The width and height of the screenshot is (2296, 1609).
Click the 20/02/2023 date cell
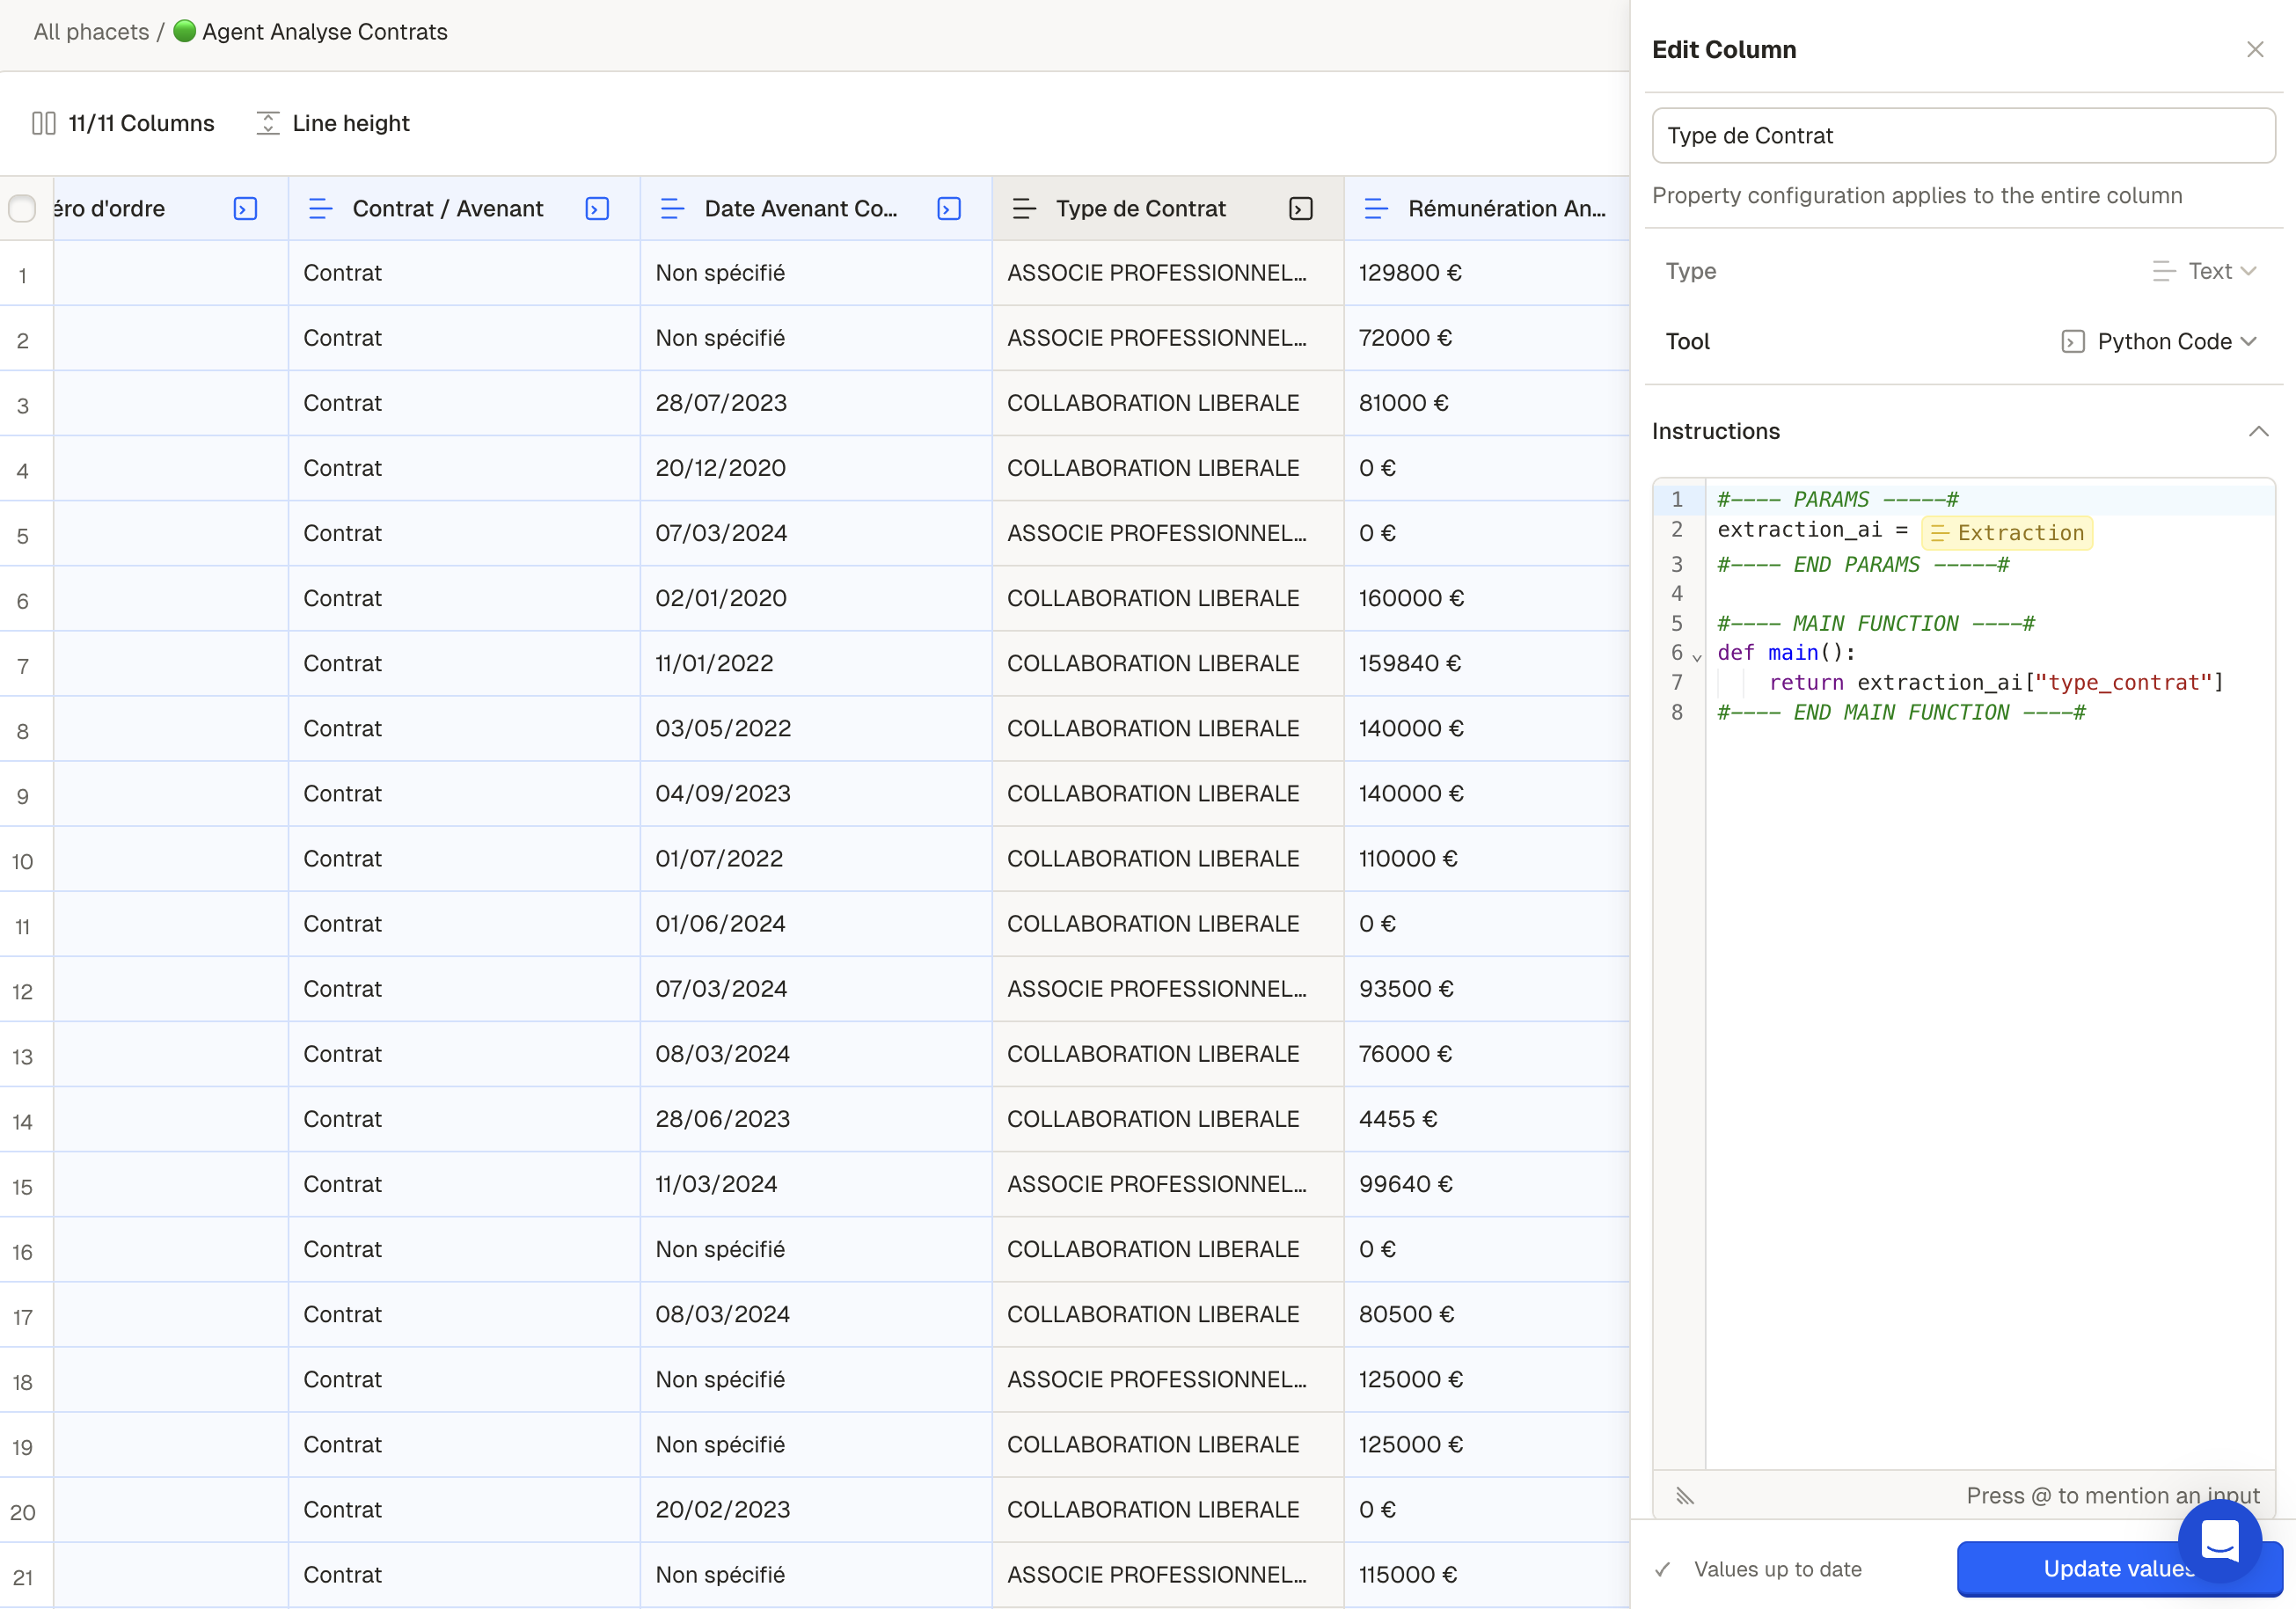(816, 1509)
